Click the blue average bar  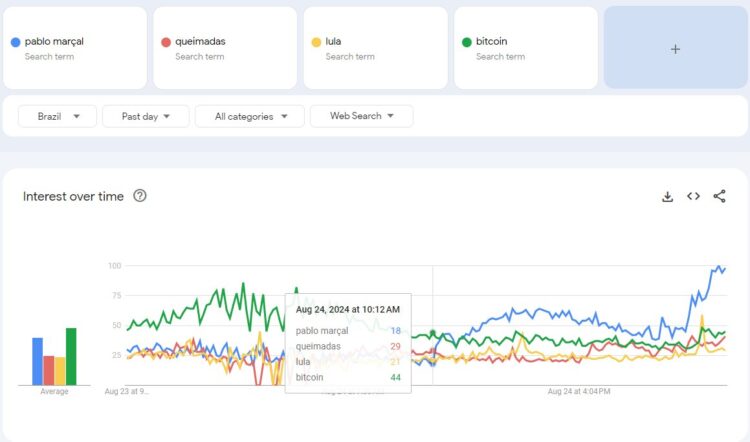tap(37, 361)
